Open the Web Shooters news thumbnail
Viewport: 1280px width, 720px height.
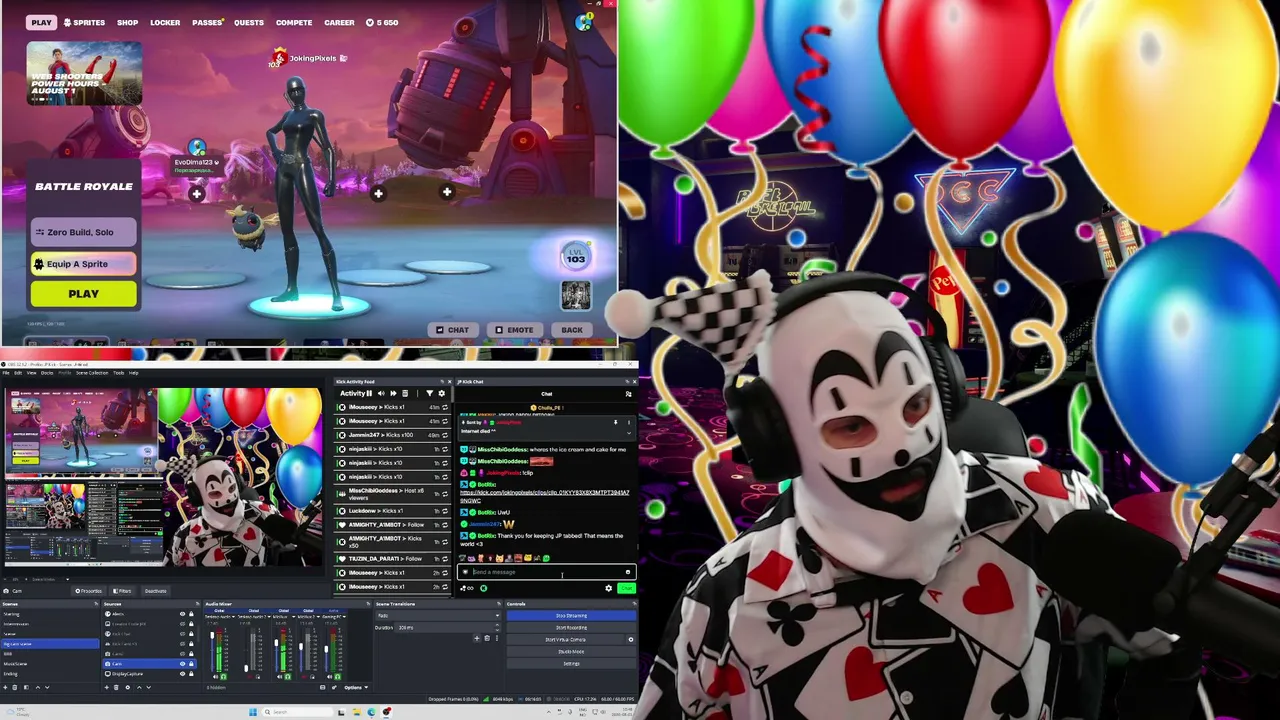pos(84,73)
